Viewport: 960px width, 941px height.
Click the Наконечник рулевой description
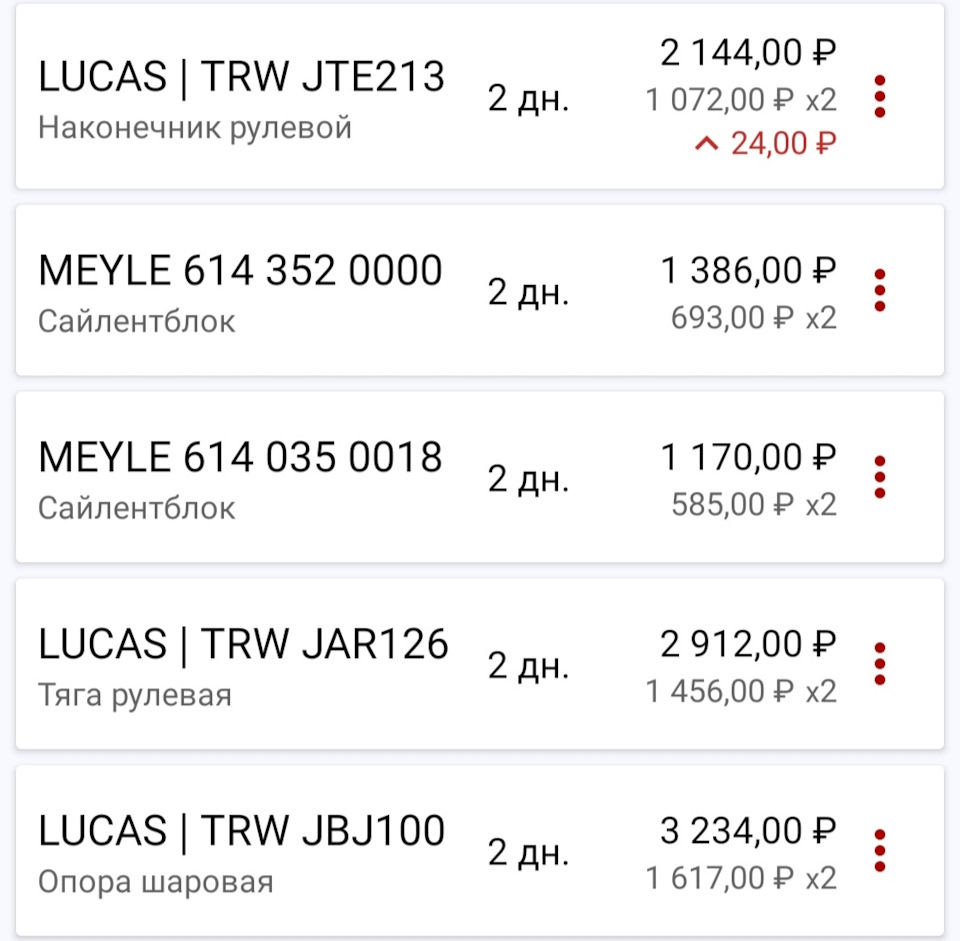pyautogui.click(x=195, y=128)
